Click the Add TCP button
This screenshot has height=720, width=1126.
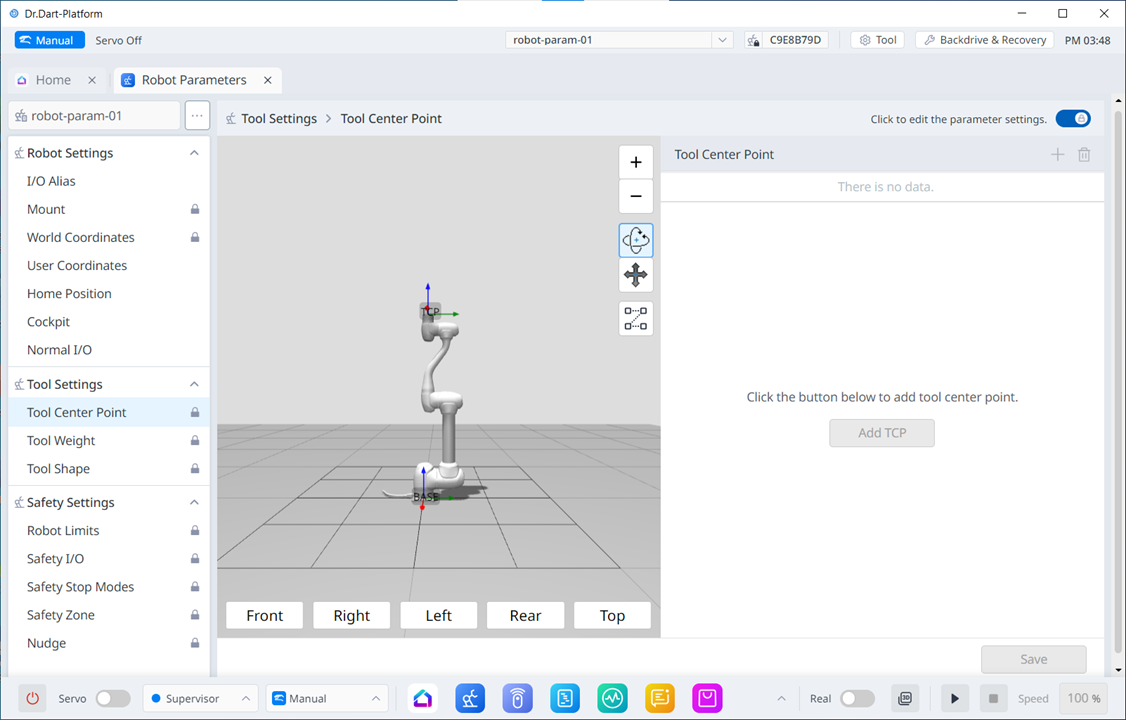pos(882,432)
